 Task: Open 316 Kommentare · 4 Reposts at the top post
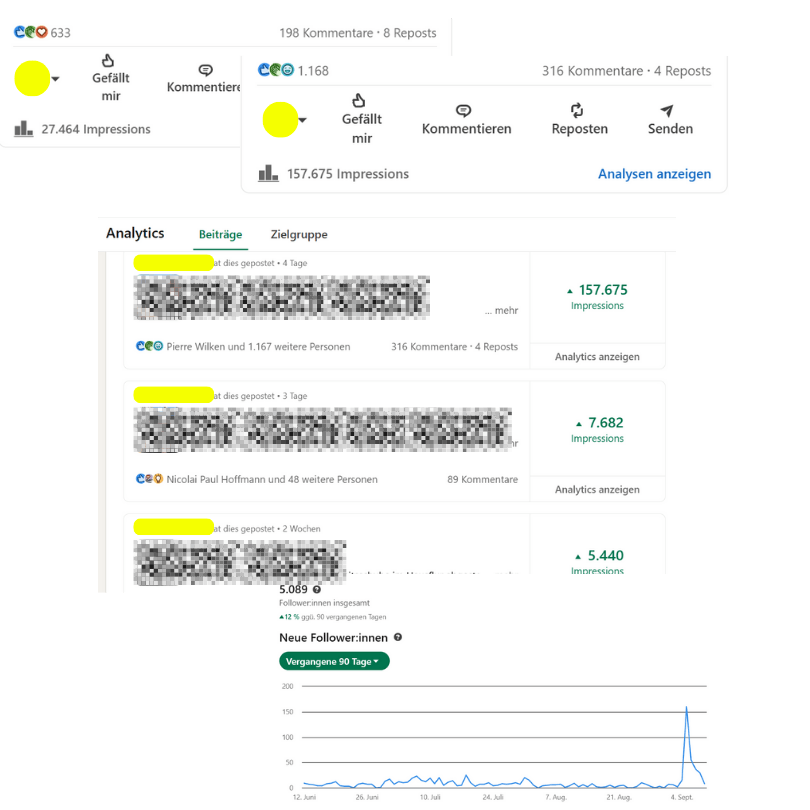tap(626, 71)
